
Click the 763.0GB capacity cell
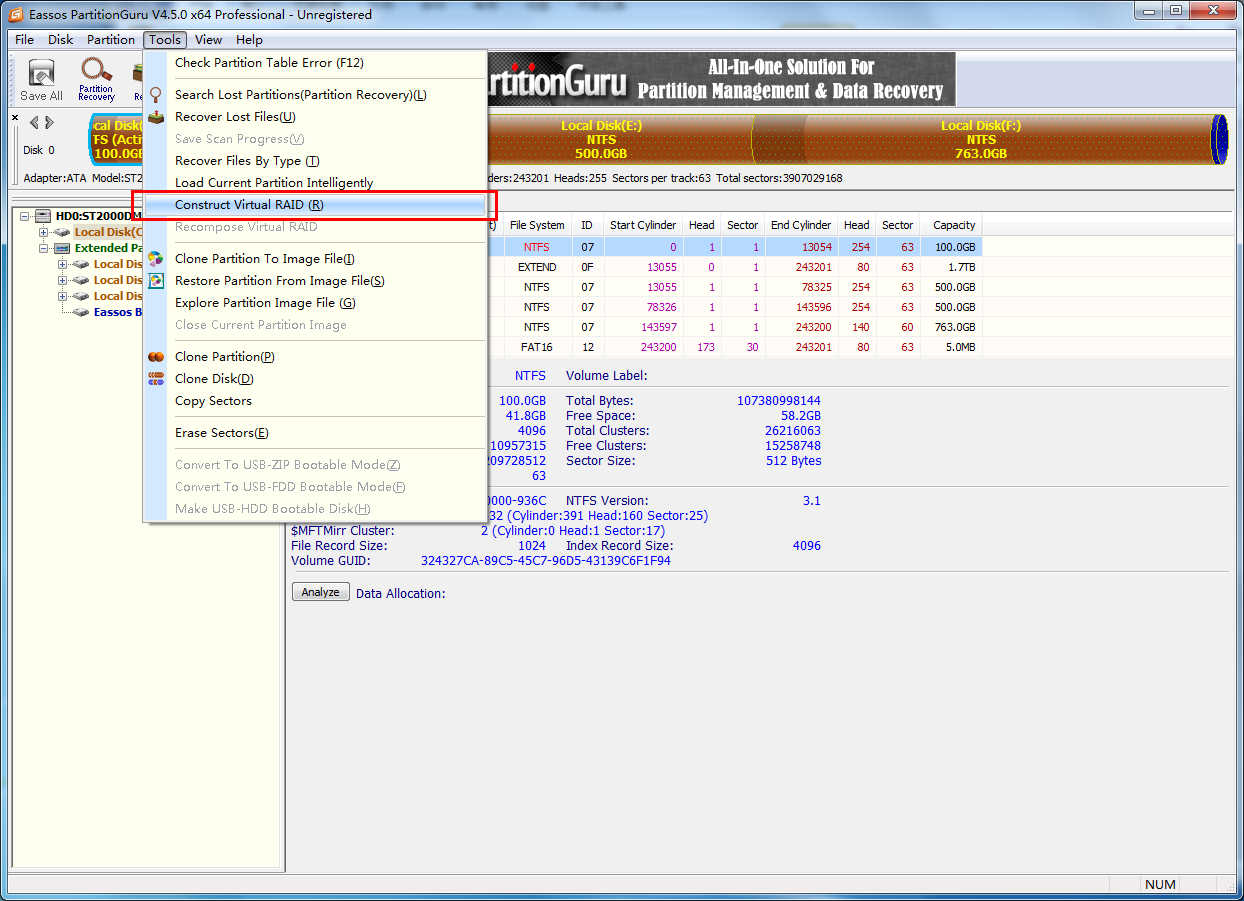coord(953,327)
